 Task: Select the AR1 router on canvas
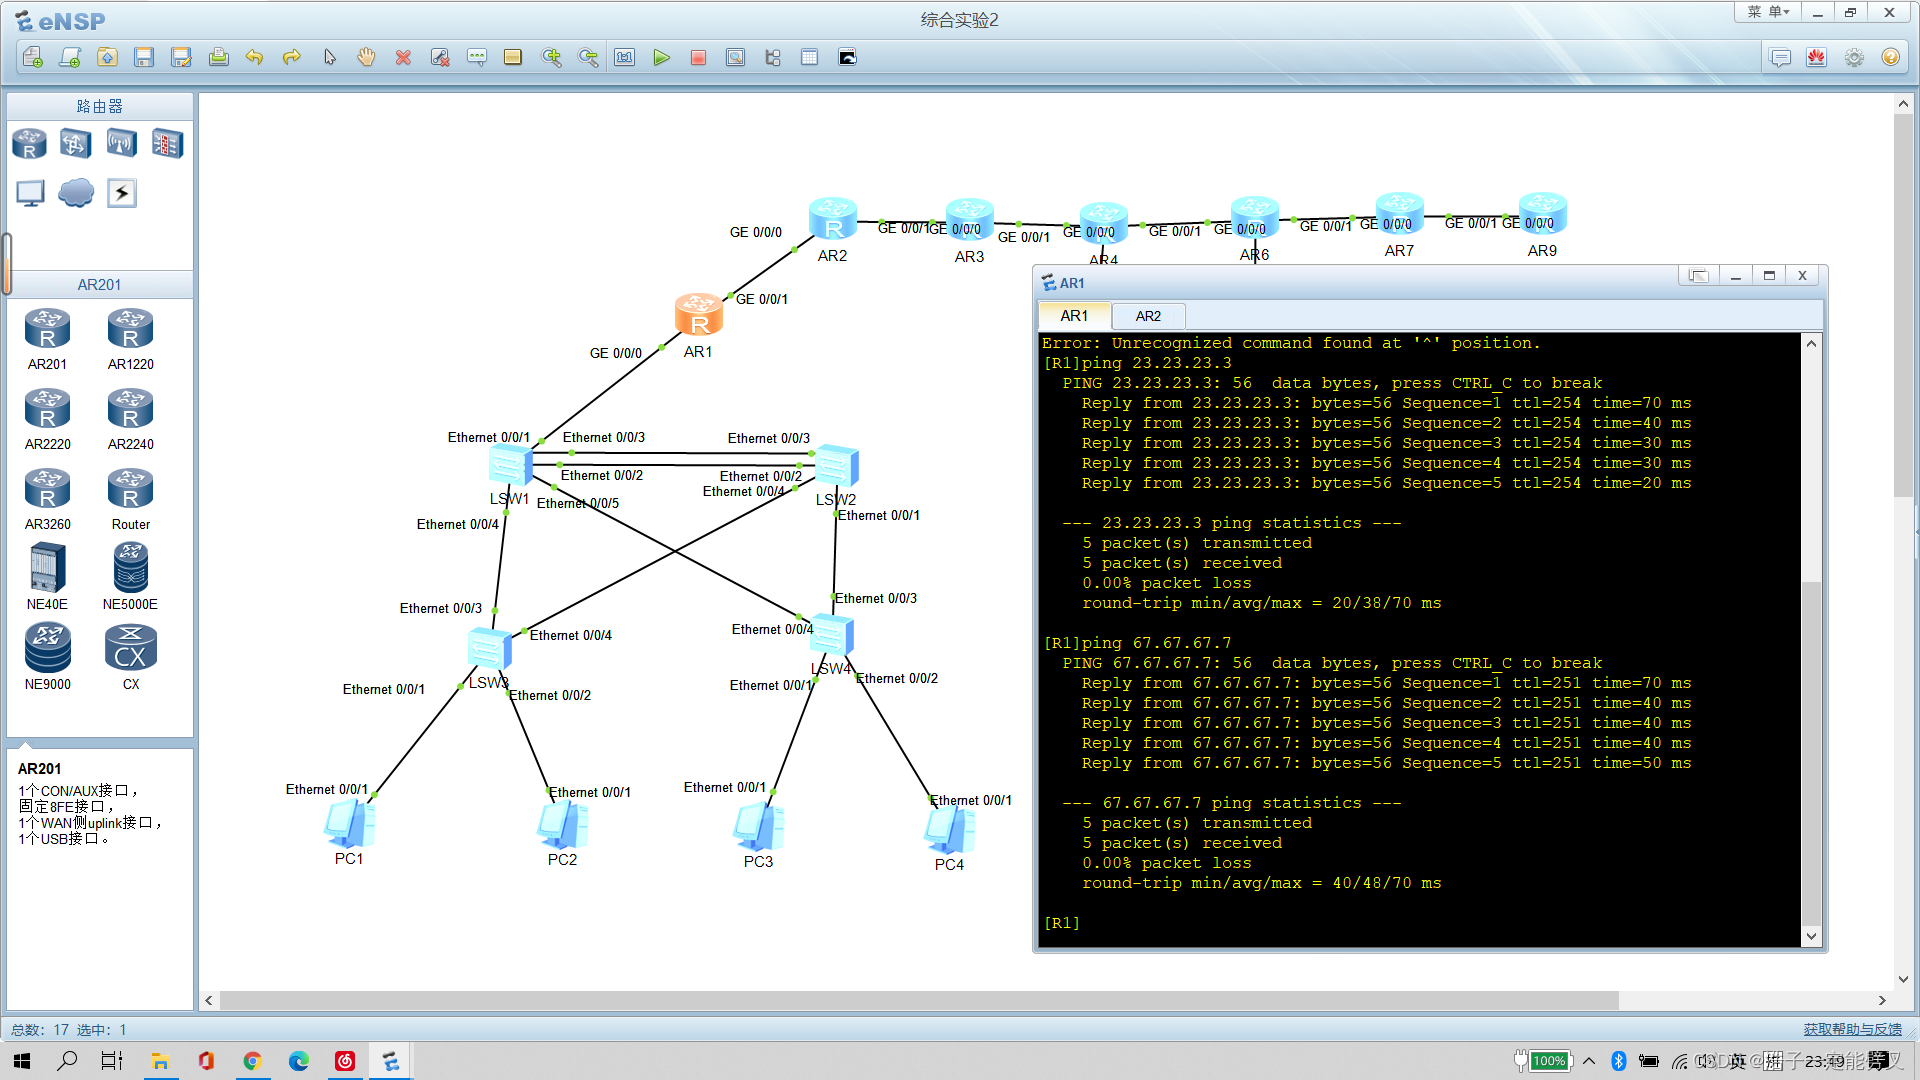pyautogui.click(x=698, y=315)
